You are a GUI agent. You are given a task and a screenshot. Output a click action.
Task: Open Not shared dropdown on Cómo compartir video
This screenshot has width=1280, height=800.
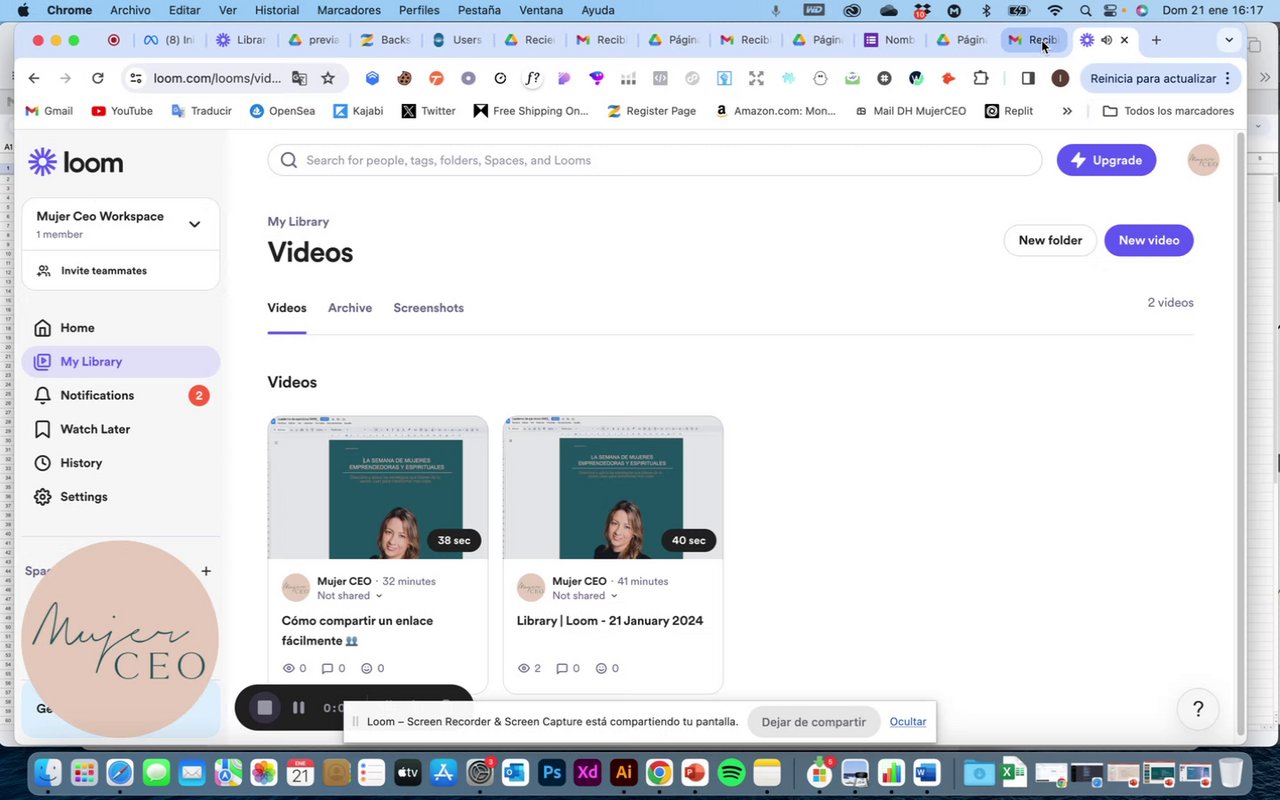click(x=350, y=596)
